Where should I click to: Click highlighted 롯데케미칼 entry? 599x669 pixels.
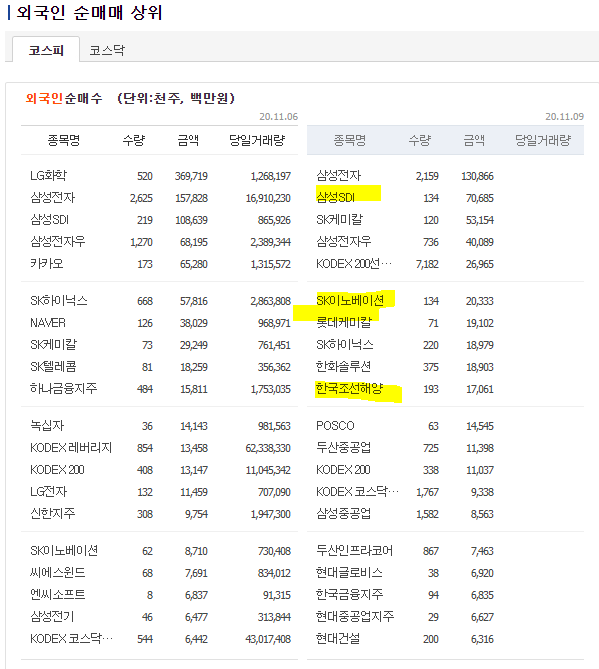[344, 322]
